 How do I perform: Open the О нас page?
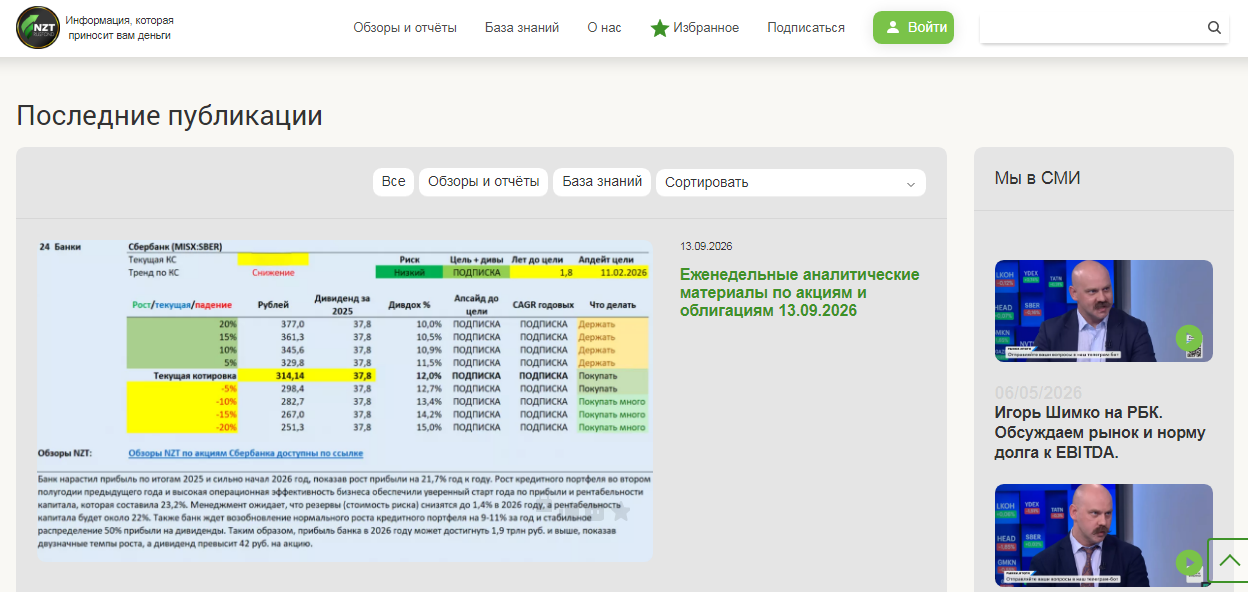pos(604,28)
